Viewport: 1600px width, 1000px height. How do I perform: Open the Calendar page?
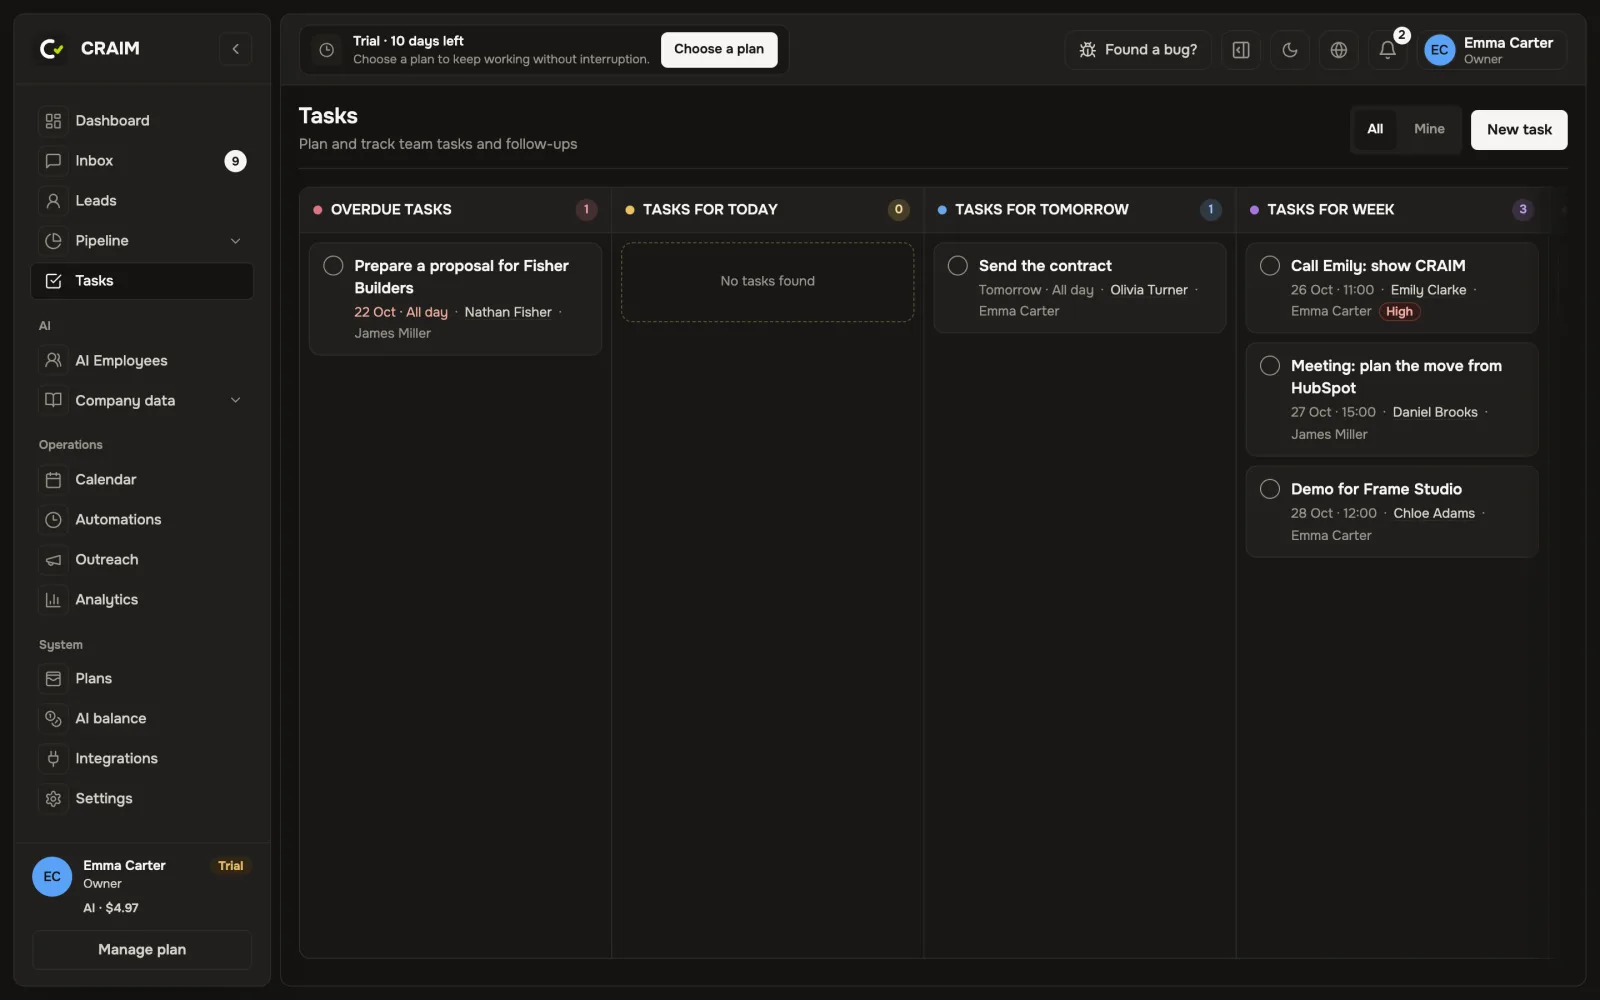tap(142, 480)
